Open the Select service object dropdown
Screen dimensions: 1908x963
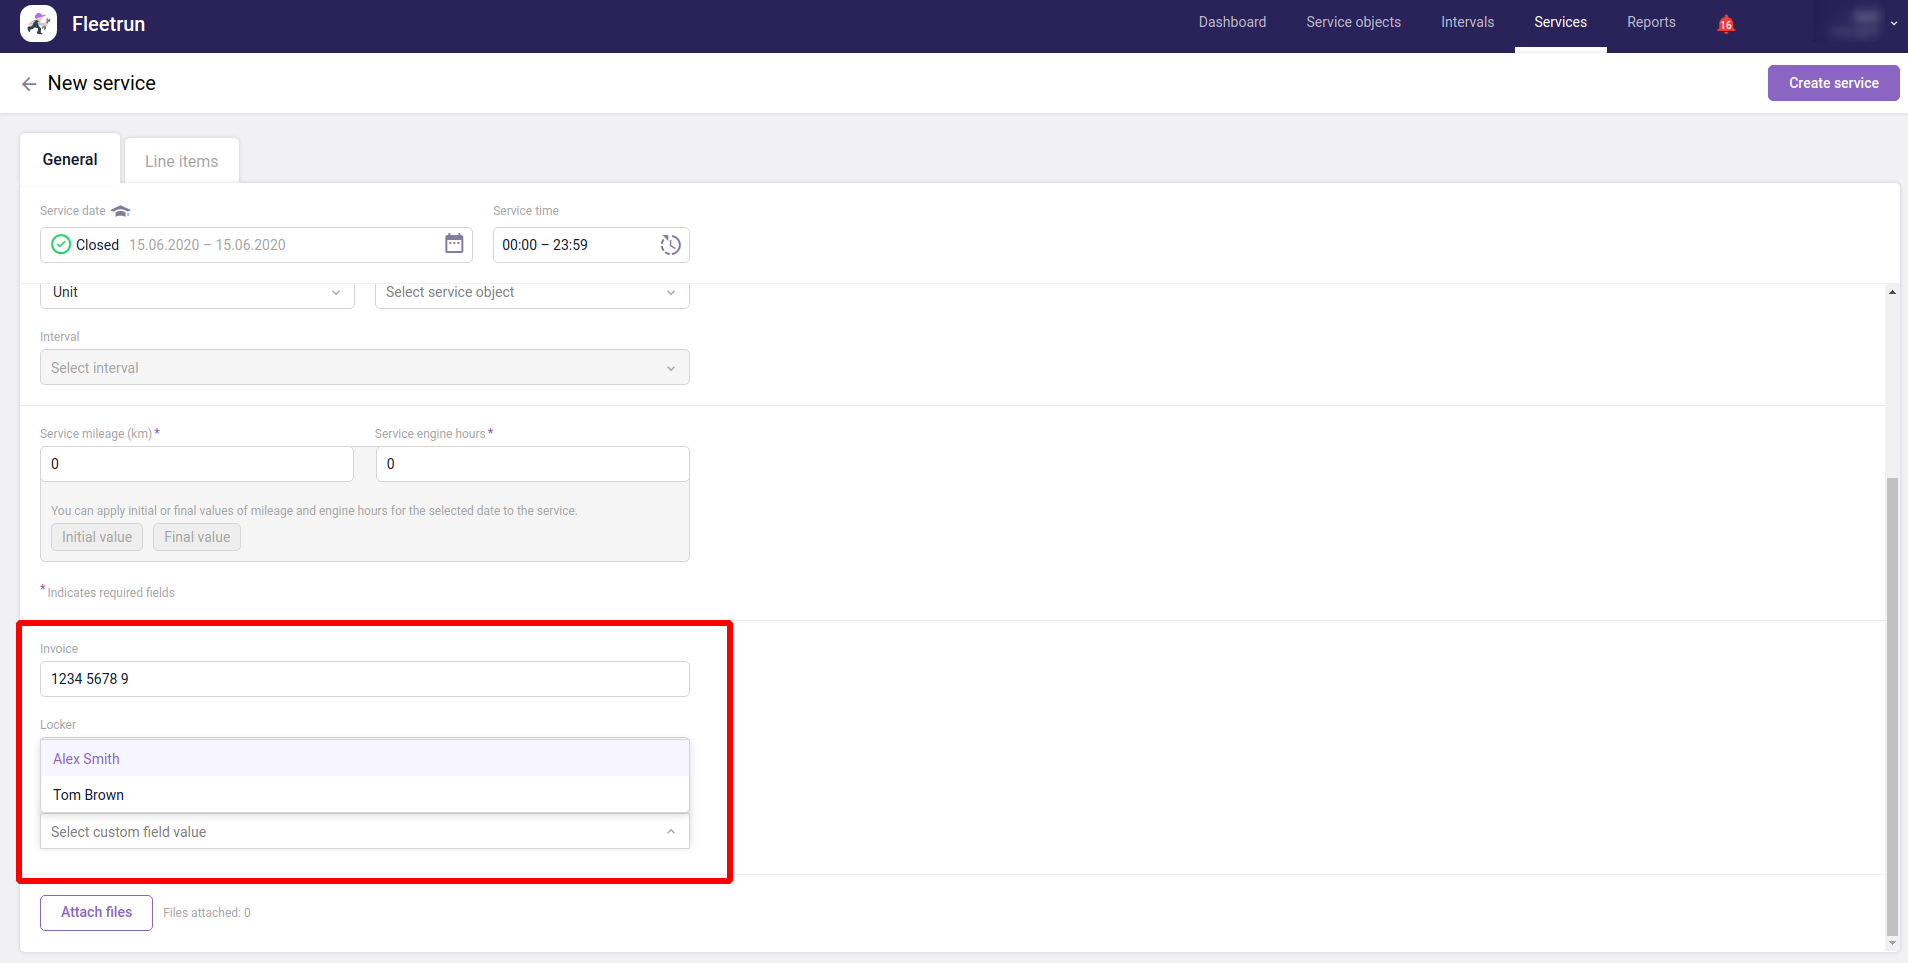point(531,293)
